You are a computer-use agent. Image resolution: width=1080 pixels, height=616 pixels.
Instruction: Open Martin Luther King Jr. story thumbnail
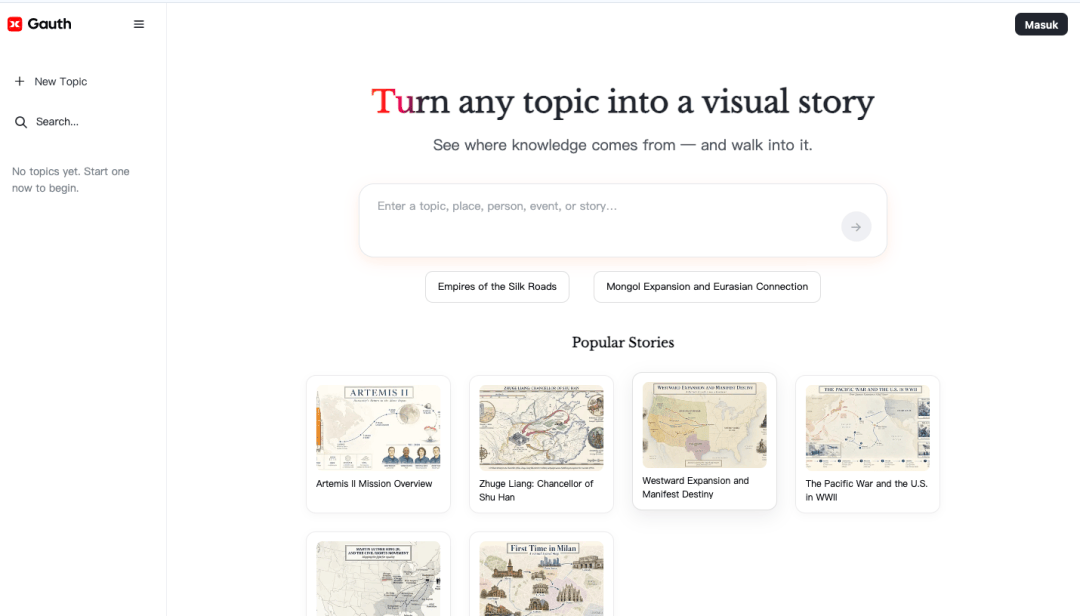click(378, 578)
